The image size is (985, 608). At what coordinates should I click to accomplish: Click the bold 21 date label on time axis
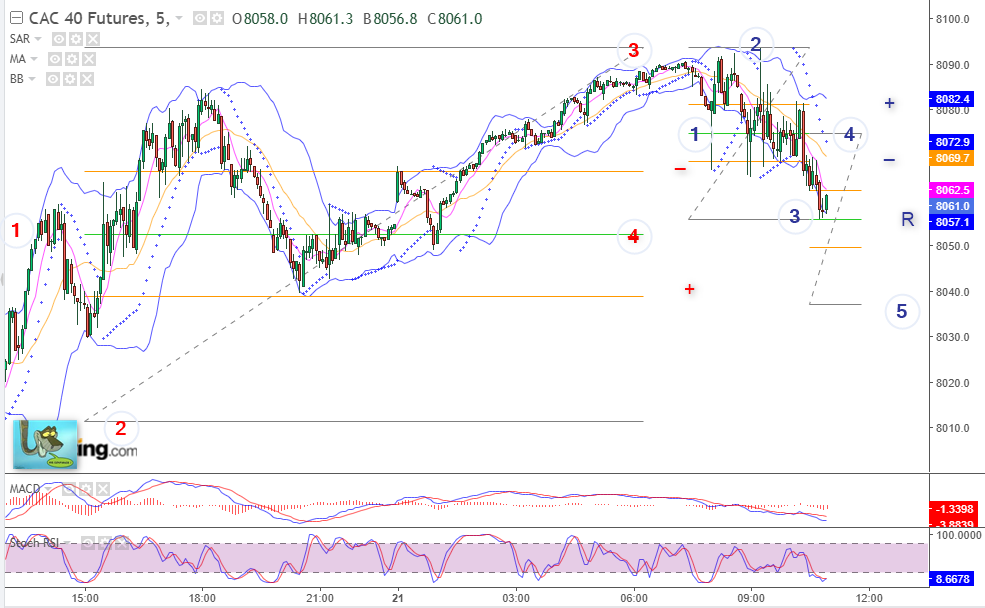[x=398, y=598]
